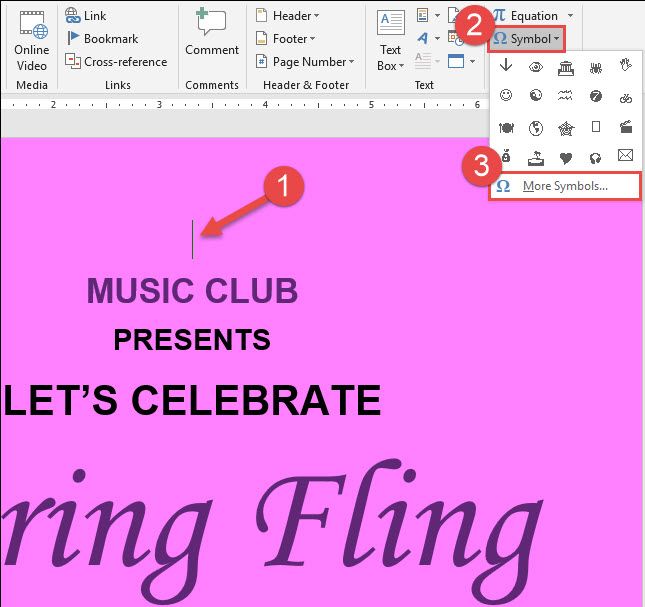Insert the eye symbol
The image size is (645, 607).
[536, 66]
